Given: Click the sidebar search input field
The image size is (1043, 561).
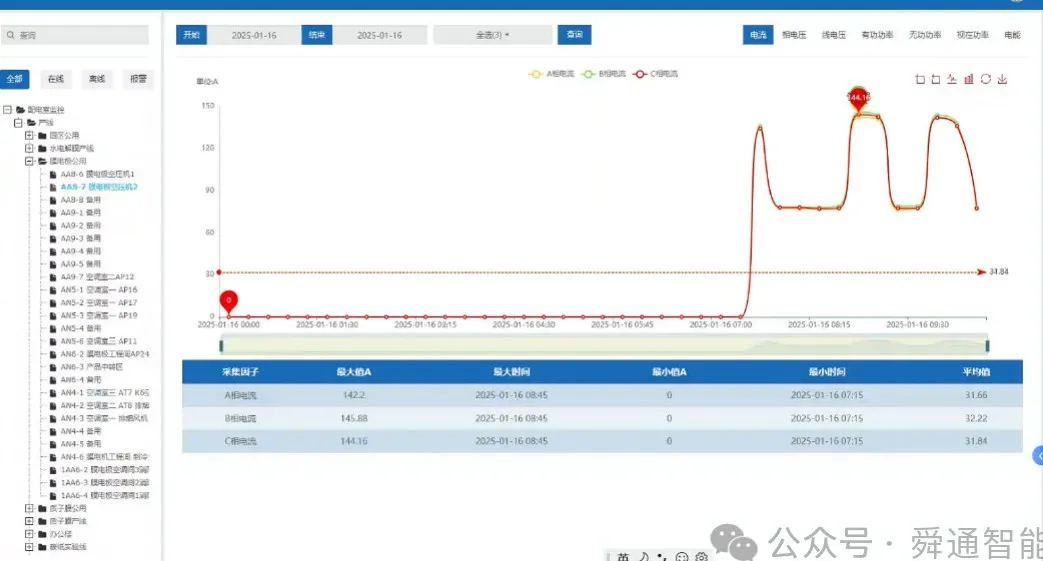Looking at the screenshot, I should pos(74,35).
